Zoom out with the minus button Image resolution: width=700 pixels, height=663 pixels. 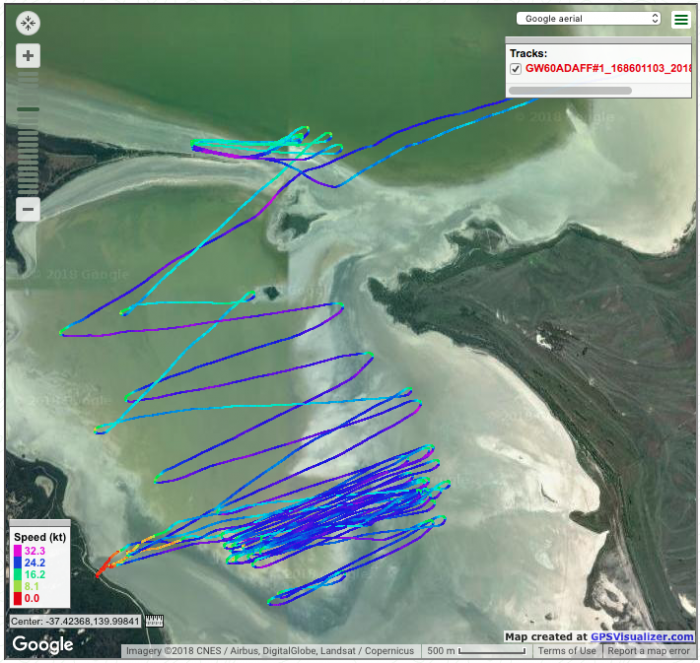tap(28, 210)
